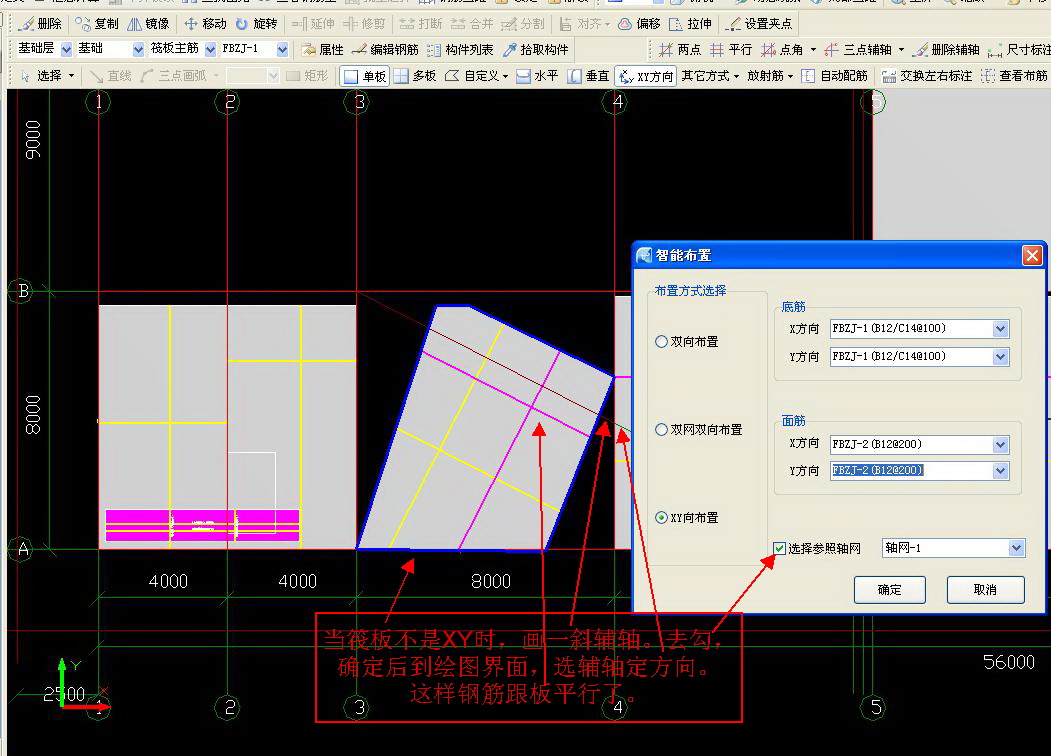Open 基础层 floor dropdown

(66, 50)
